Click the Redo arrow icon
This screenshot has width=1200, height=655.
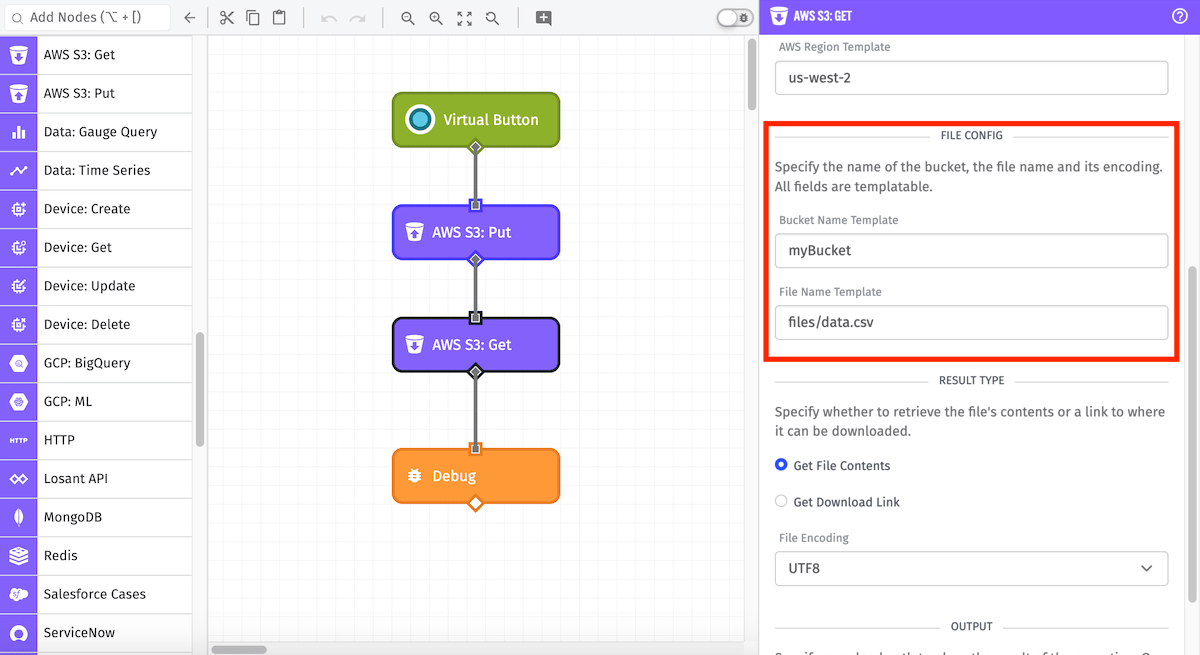(357, 18)
